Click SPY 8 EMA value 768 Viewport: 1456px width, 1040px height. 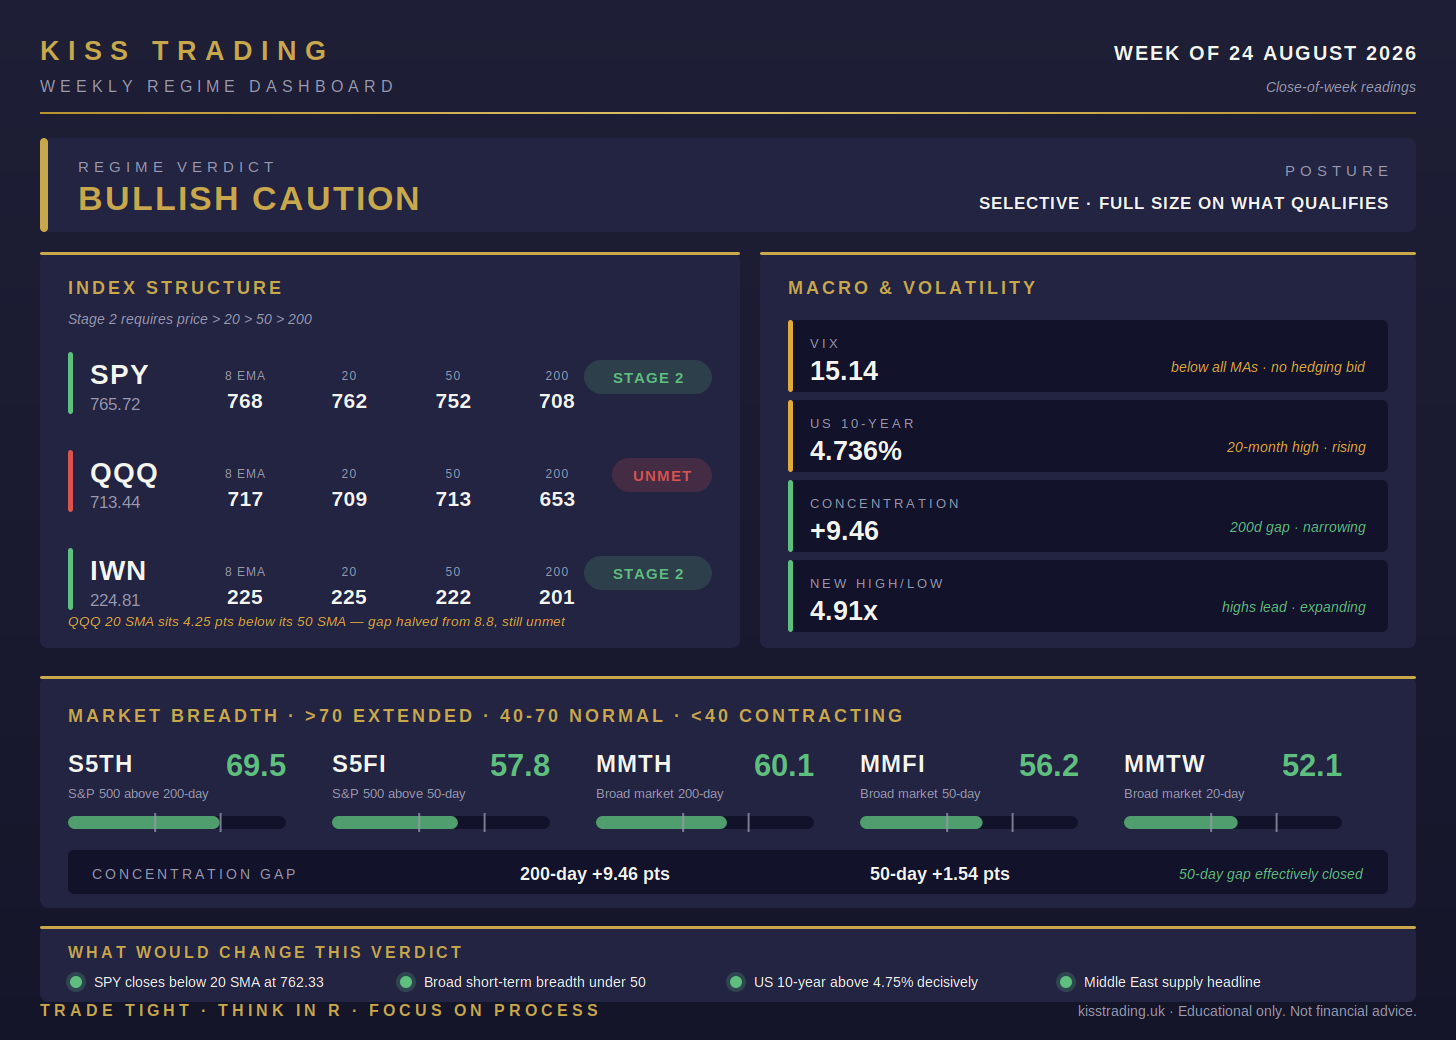pos(245,401)
